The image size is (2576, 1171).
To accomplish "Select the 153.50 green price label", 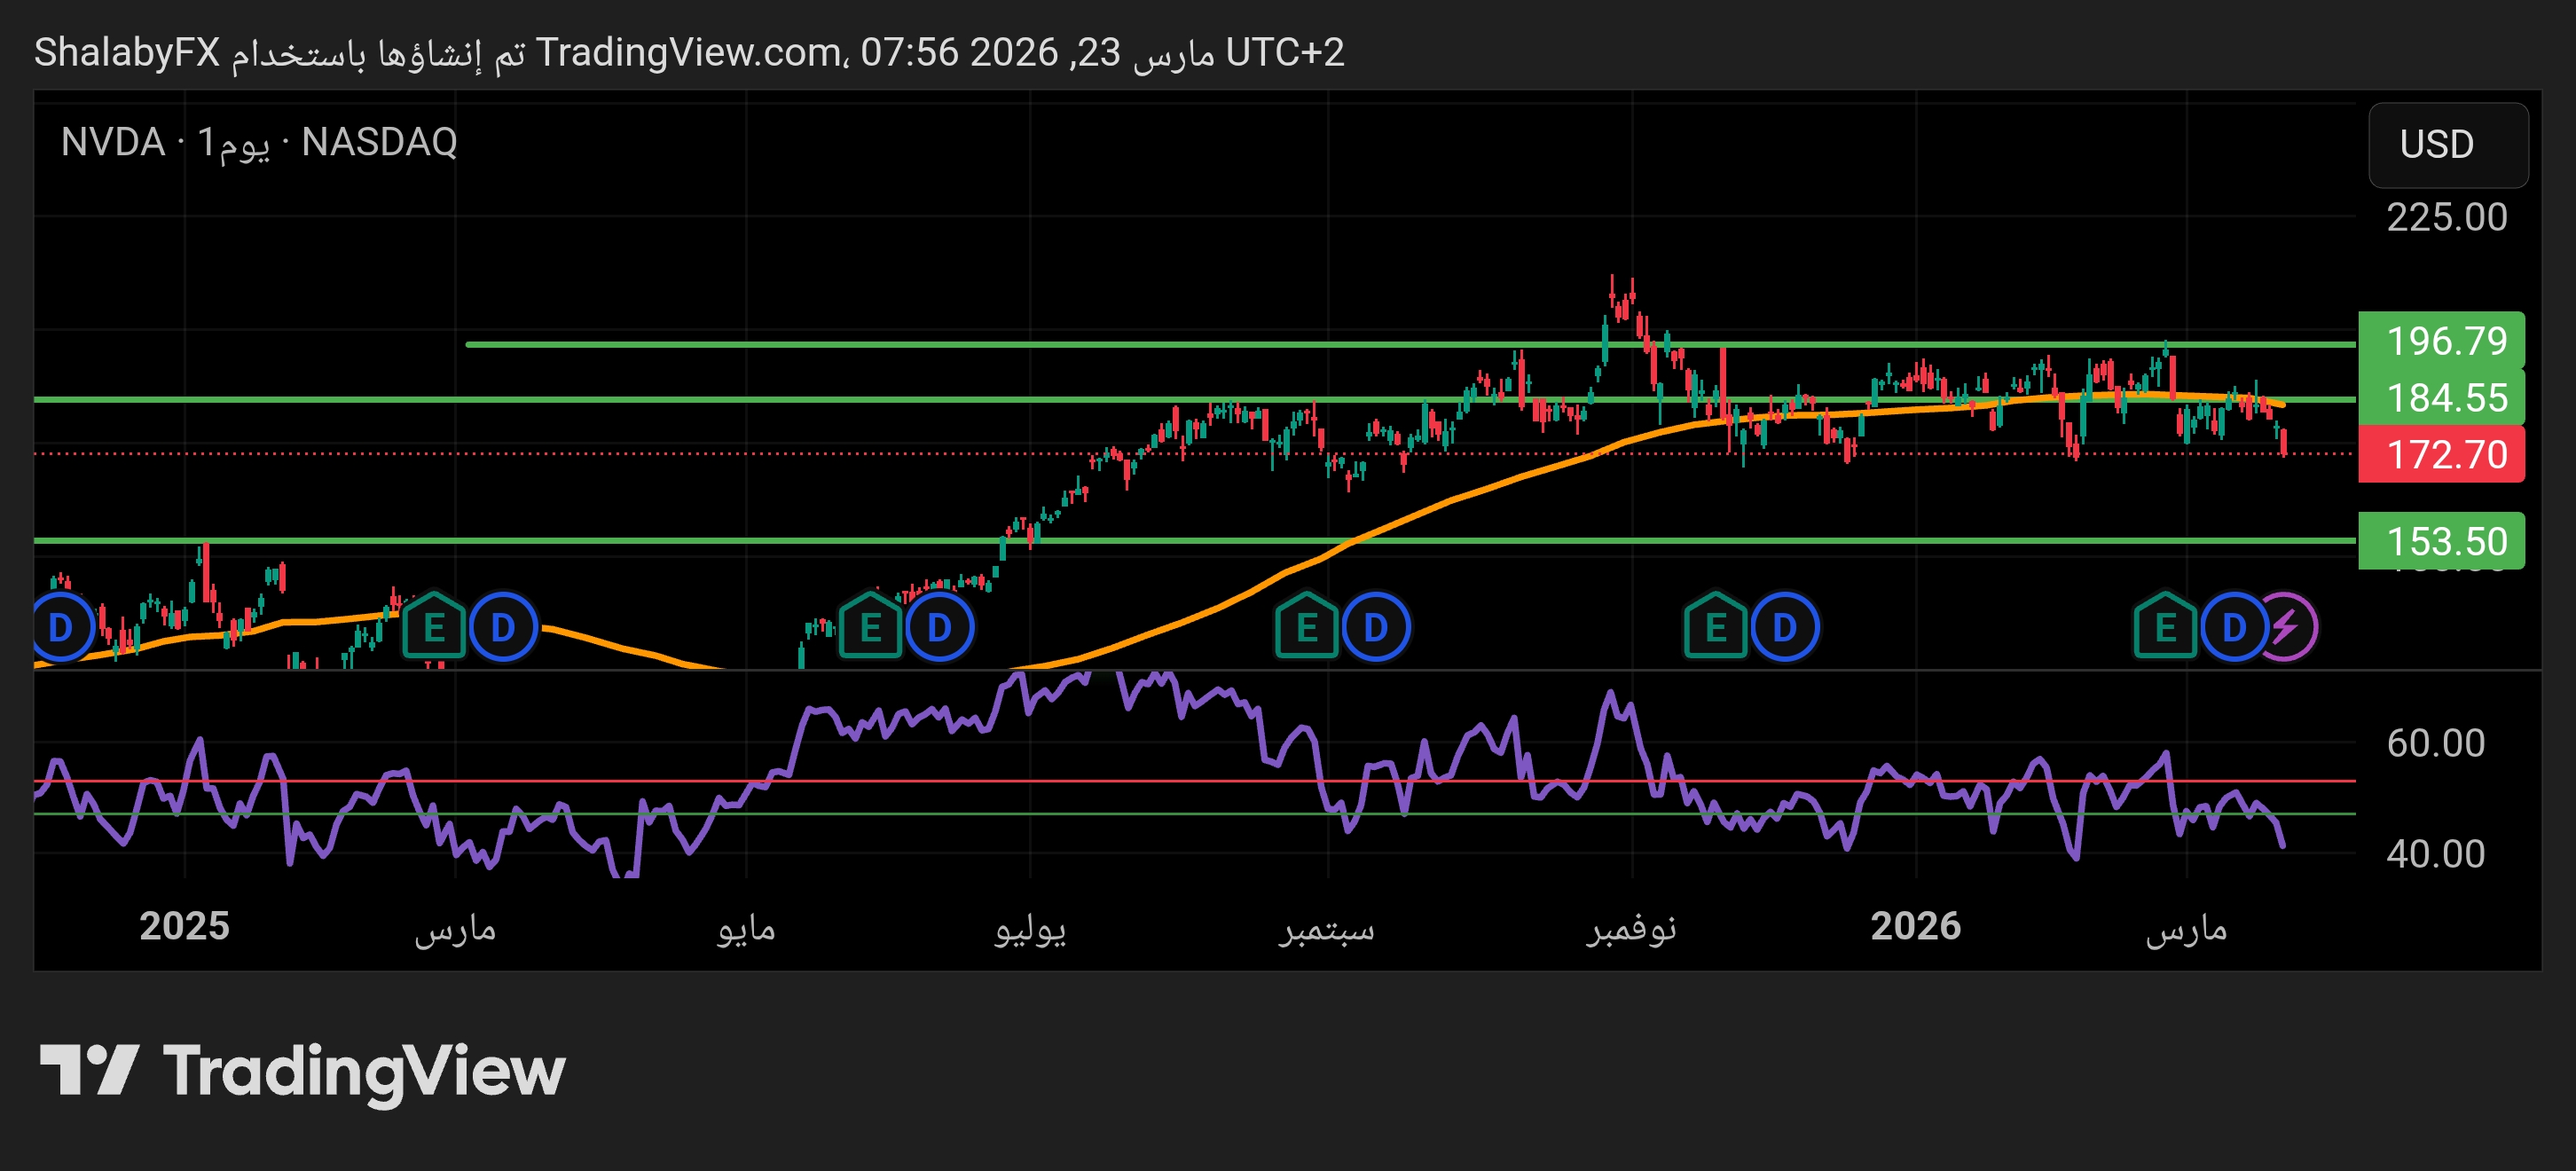I will coord(2441,541).
